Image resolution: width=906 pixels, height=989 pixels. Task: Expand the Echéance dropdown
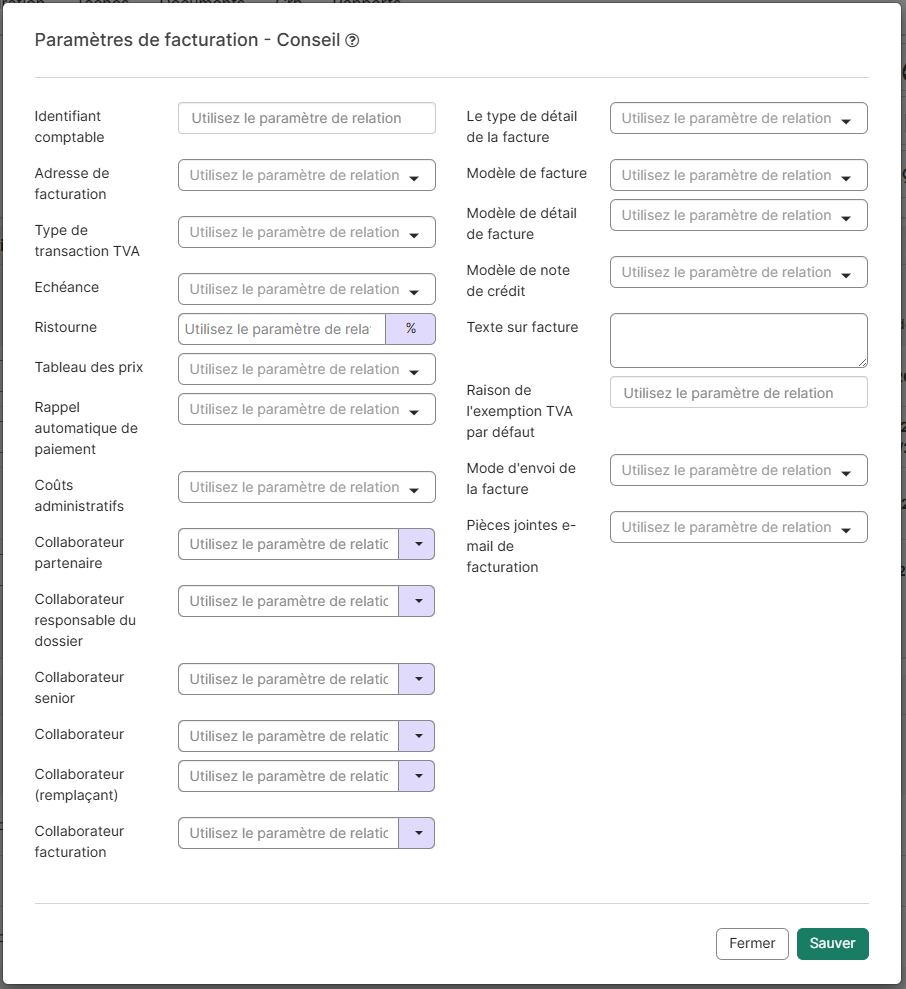click(306, 289)
